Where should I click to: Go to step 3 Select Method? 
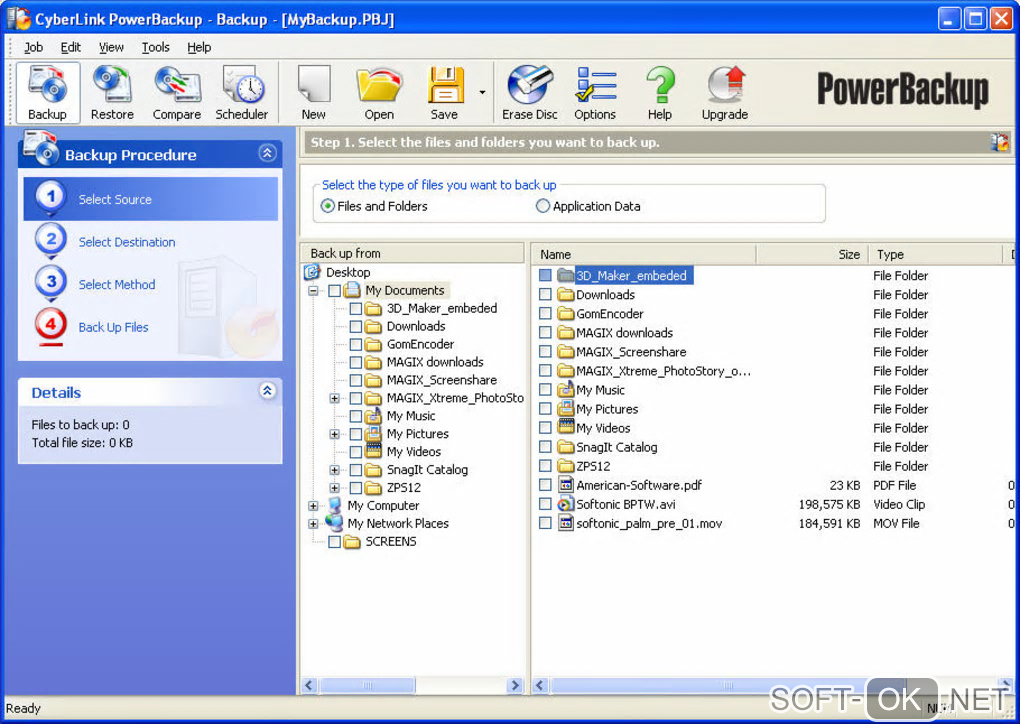point(116,284)
